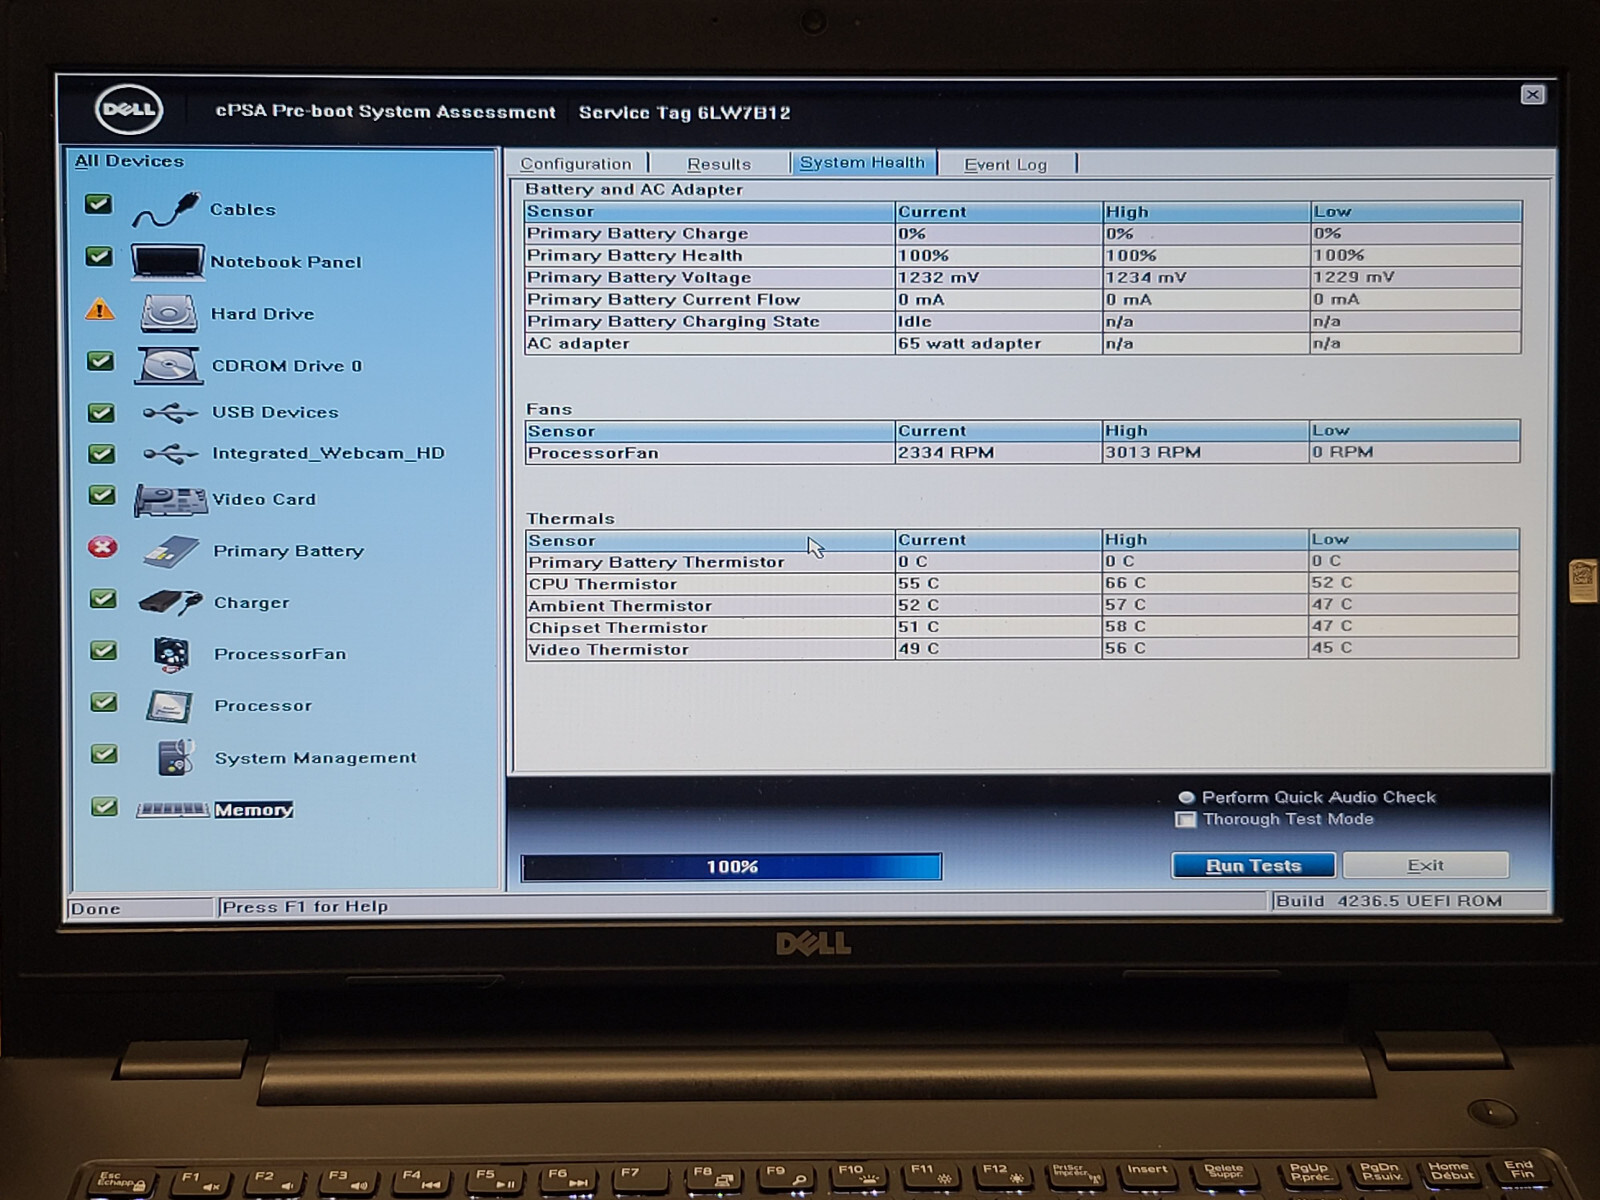Click the All Devices heading
This screenshot has height=1200, width=1600.
coord(129,161)
